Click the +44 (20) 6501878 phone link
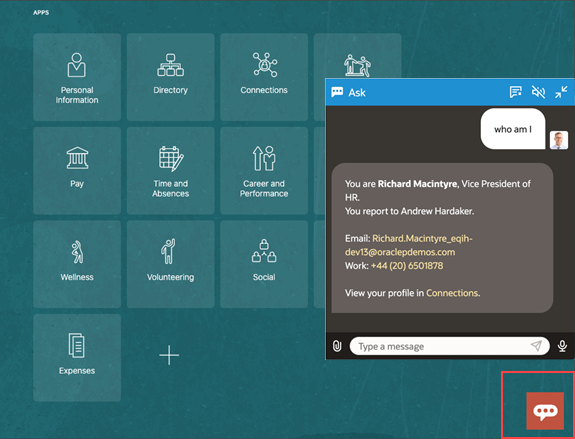 [x=407, y=266]
